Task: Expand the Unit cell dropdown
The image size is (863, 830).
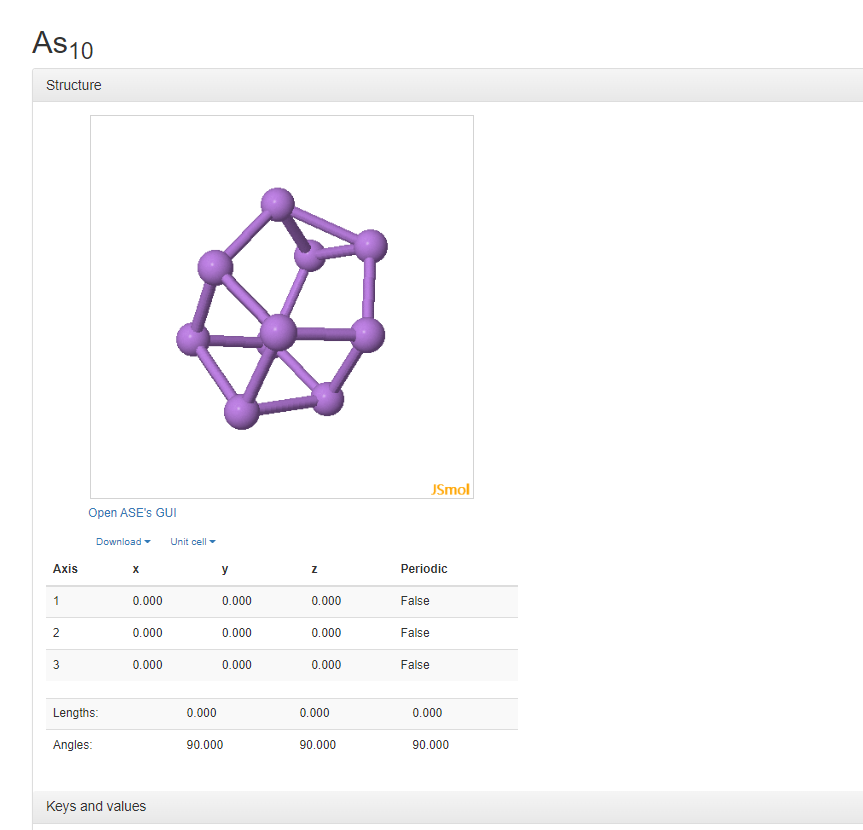Action: click(192, 541)
